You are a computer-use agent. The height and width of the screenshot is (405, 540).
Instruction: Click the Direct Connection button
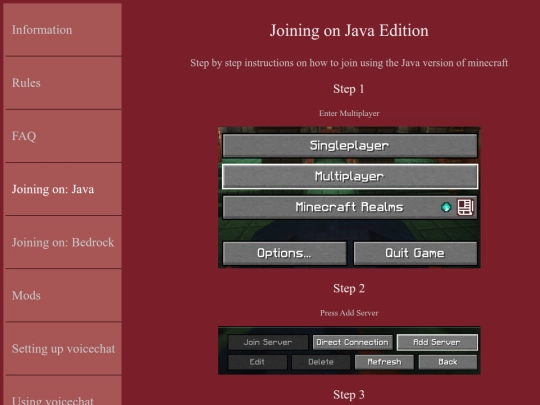pyautogui.click(x=352, y=342)
